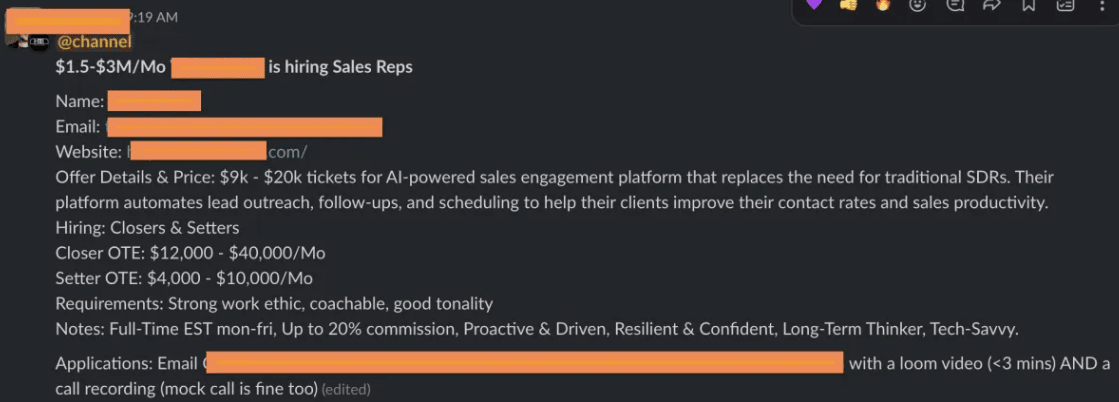
Task: React with the fire emoji
Action: 883,5
